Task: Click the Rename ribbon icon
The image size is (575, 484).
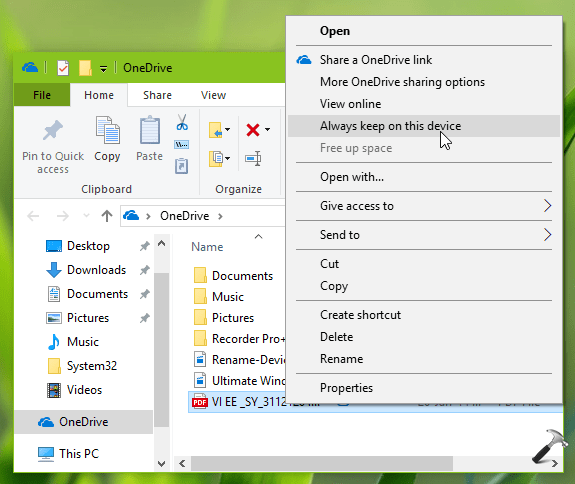Action: pos(253,158)
